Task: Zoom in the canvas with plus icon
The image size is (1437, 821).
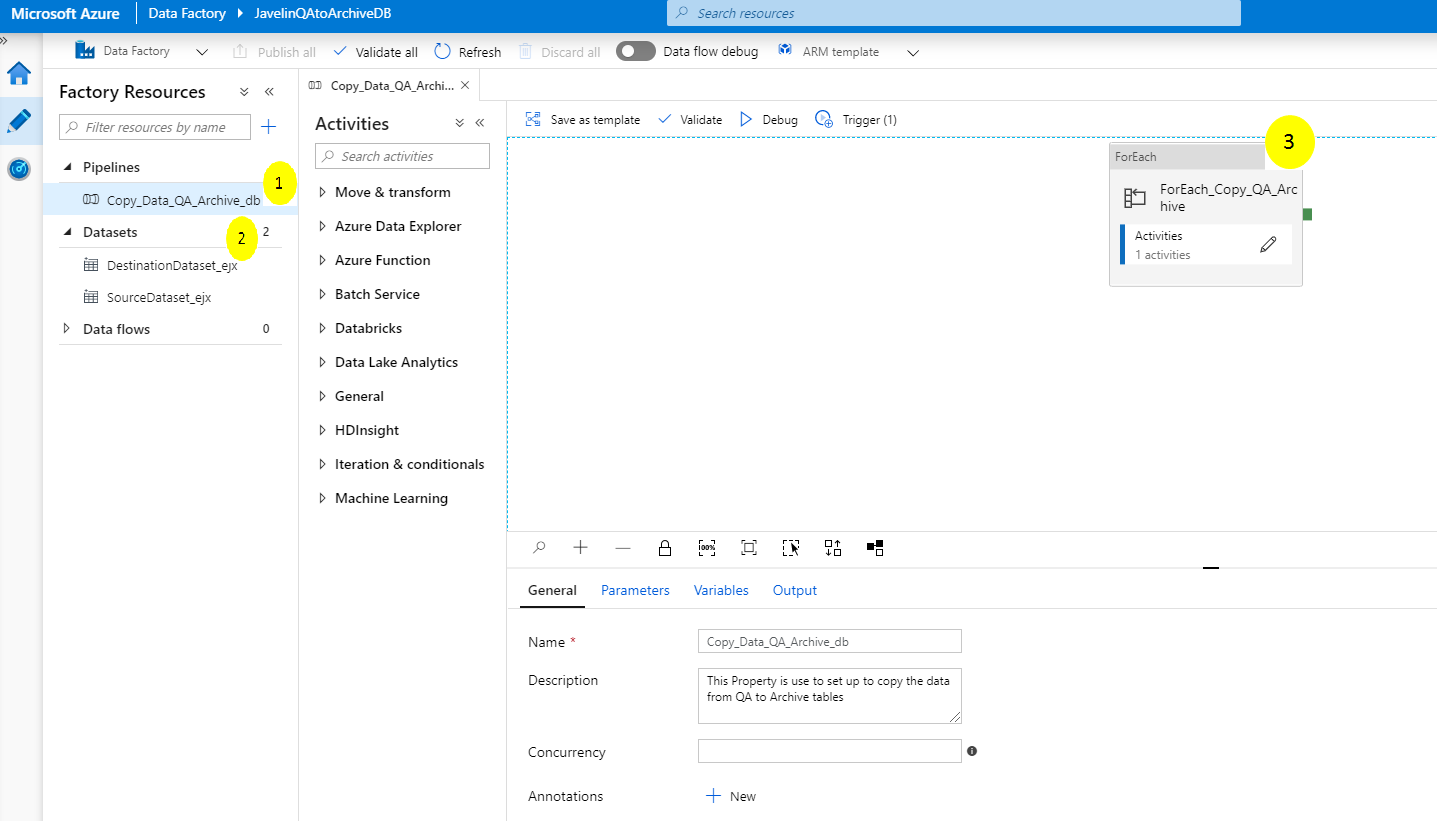Action: coord(581,547)
